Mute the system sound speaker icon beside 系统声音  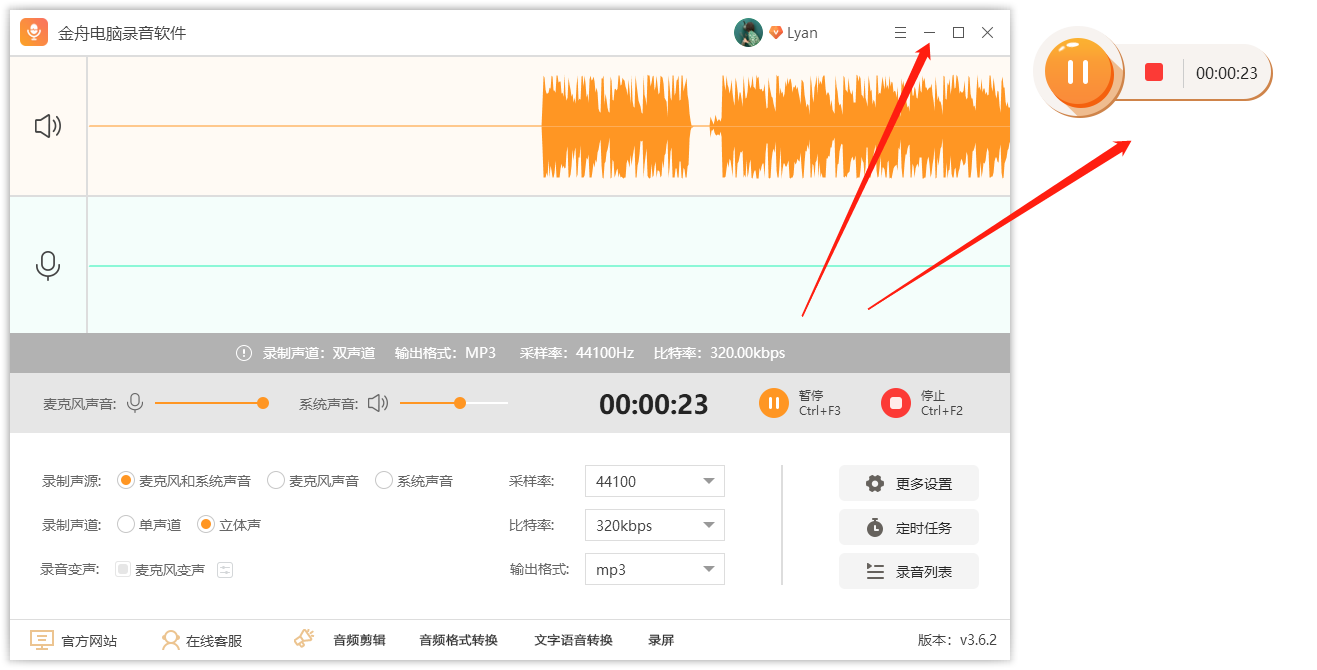377,403
